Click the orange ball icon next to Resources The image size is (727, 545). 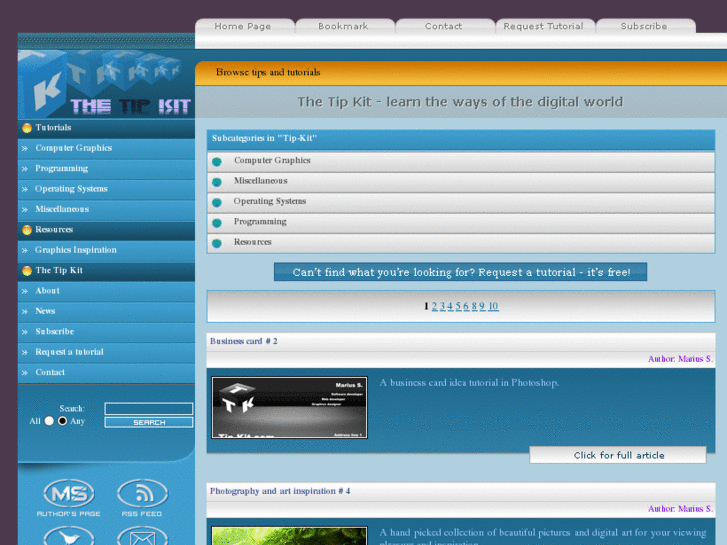(x=27, y=230)
